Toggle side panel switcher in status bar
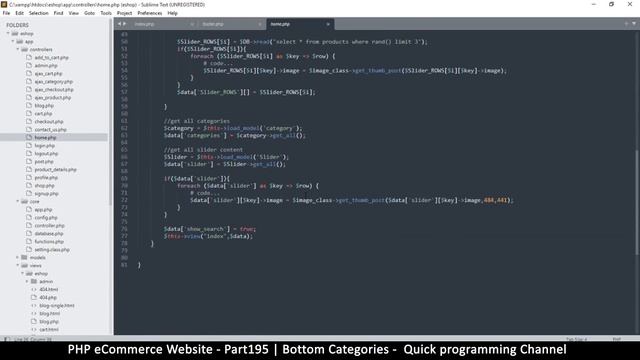Screen dimensions: 640x360 click(7, 339)
